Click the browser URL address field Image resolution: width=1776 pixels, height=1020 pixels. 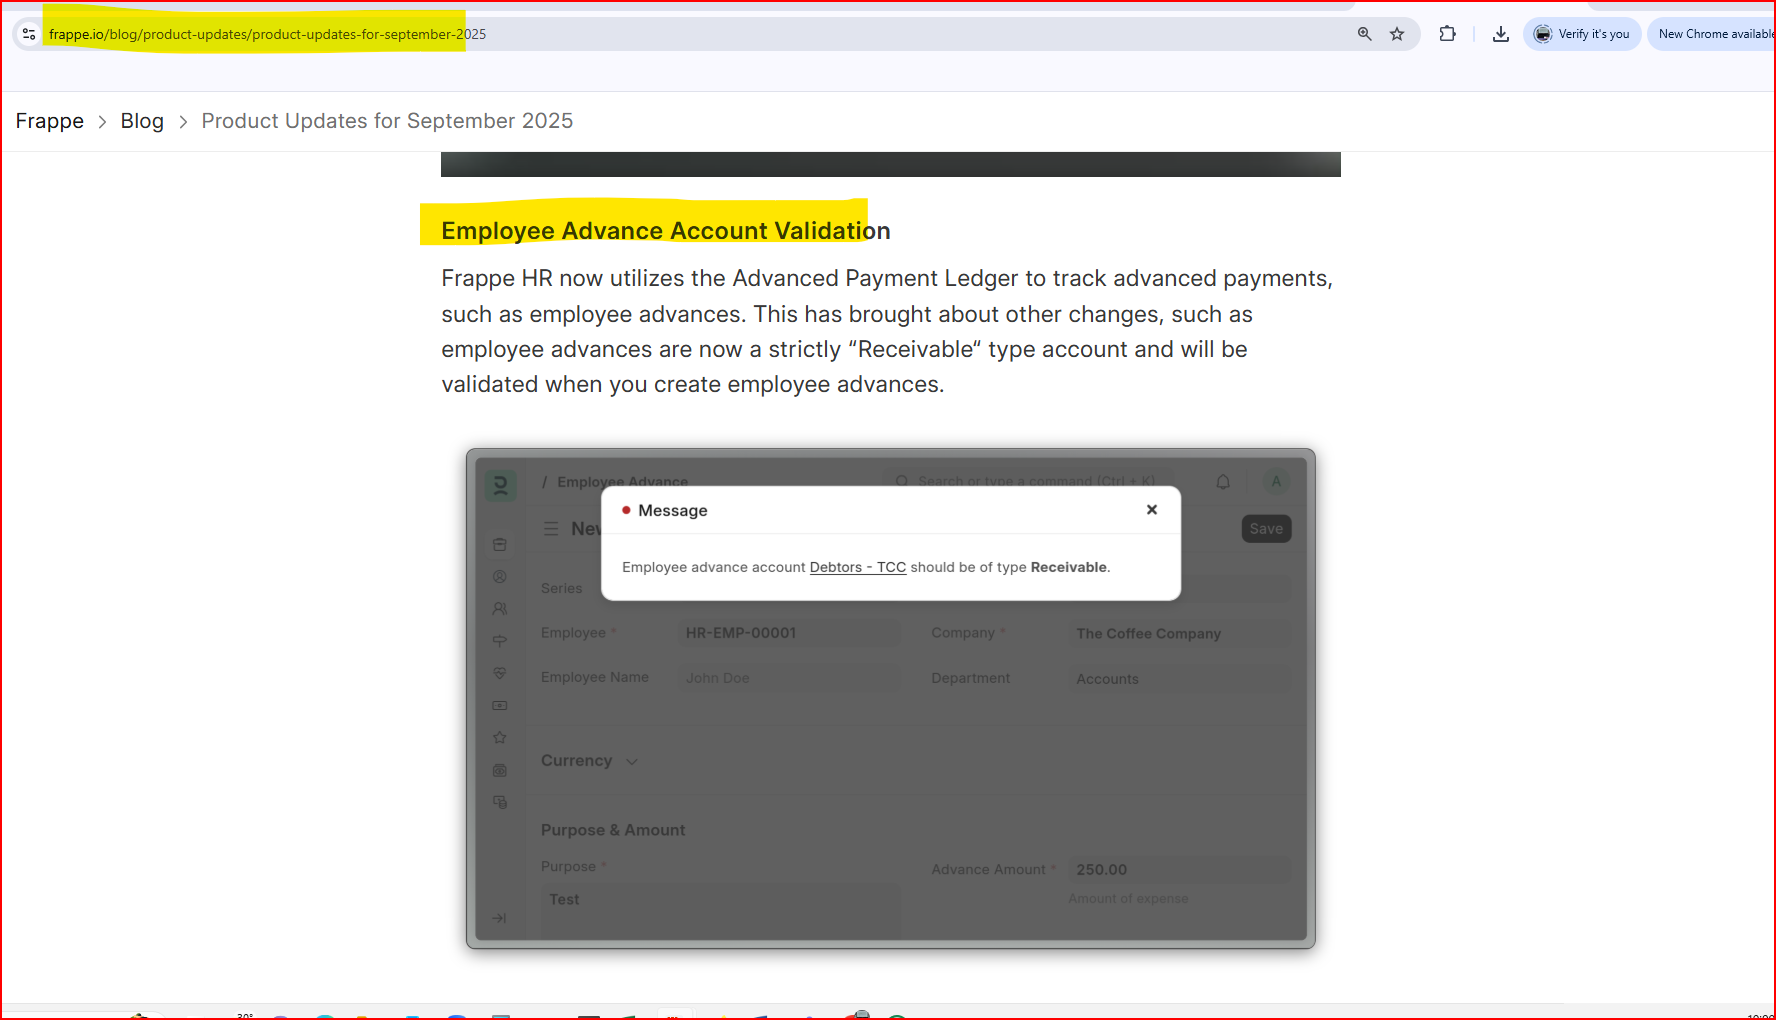(x=700, y=34)
